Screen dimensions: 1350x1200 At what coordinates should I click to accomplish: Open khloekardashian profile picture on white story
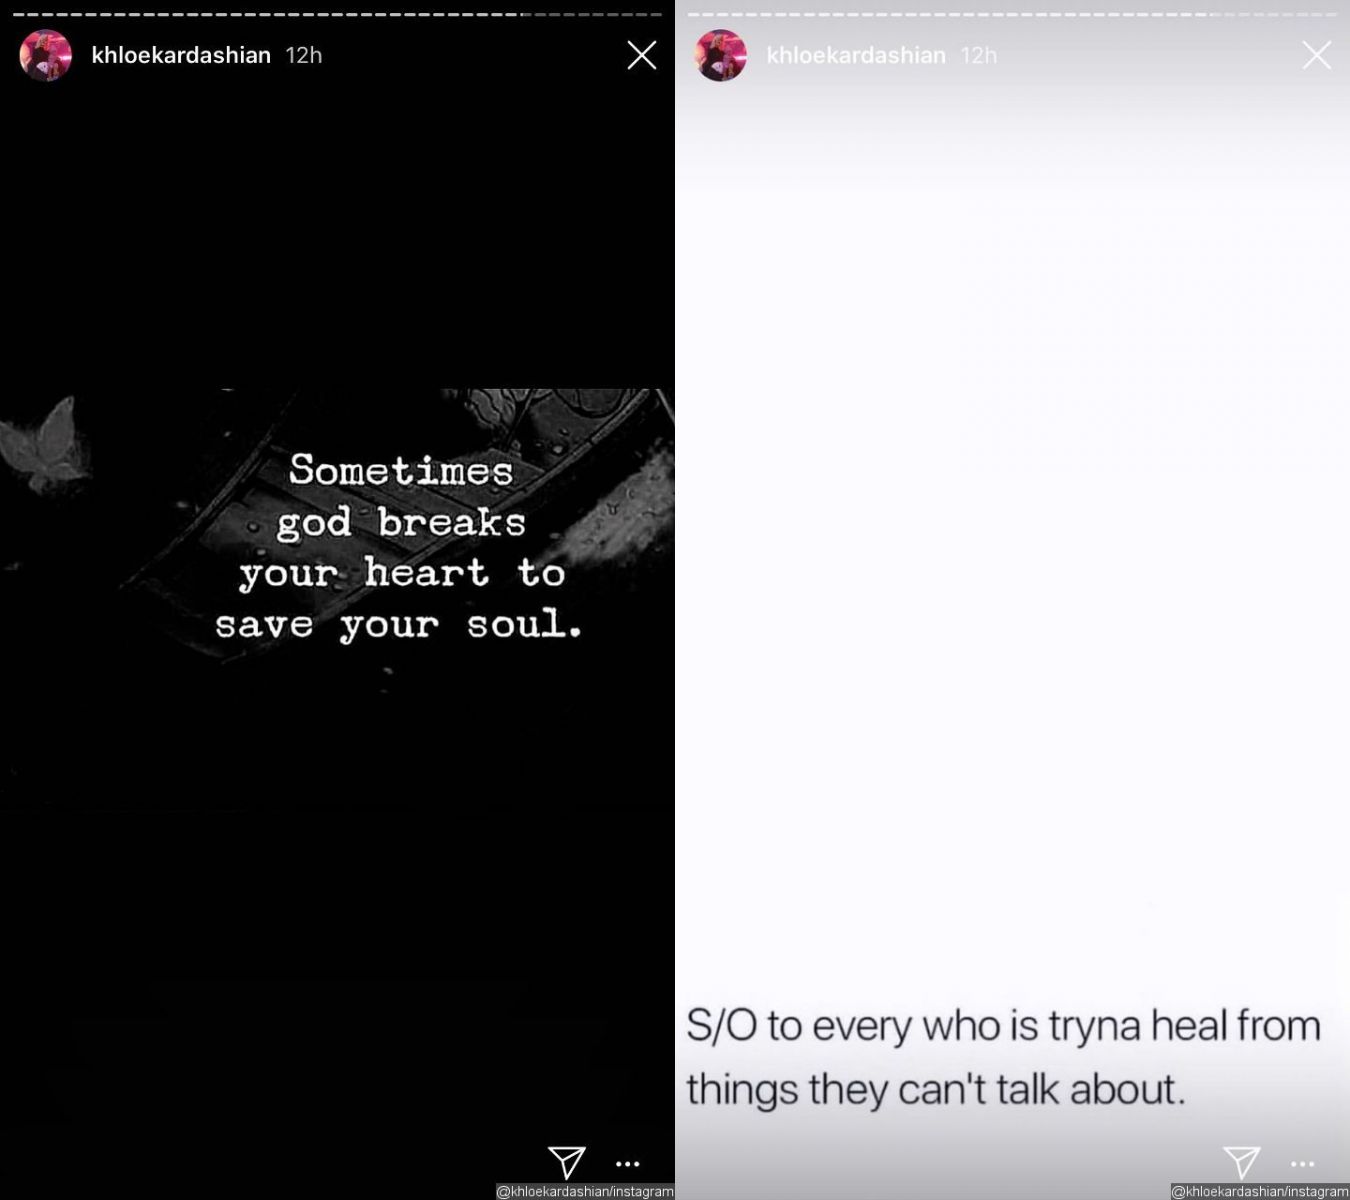click(721, 55)
